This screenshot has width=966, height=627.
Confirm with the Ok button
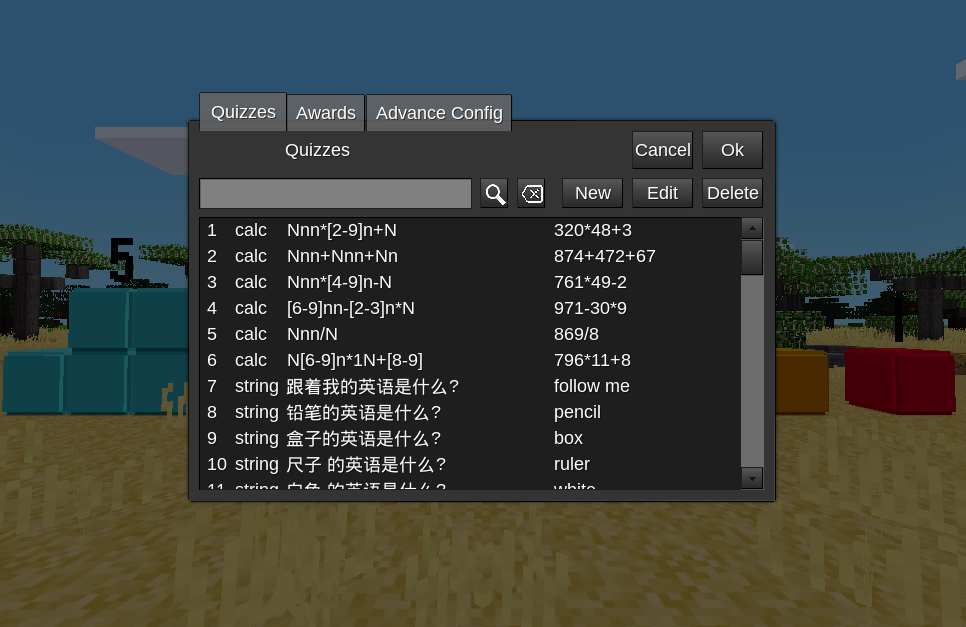click(732, 150)
